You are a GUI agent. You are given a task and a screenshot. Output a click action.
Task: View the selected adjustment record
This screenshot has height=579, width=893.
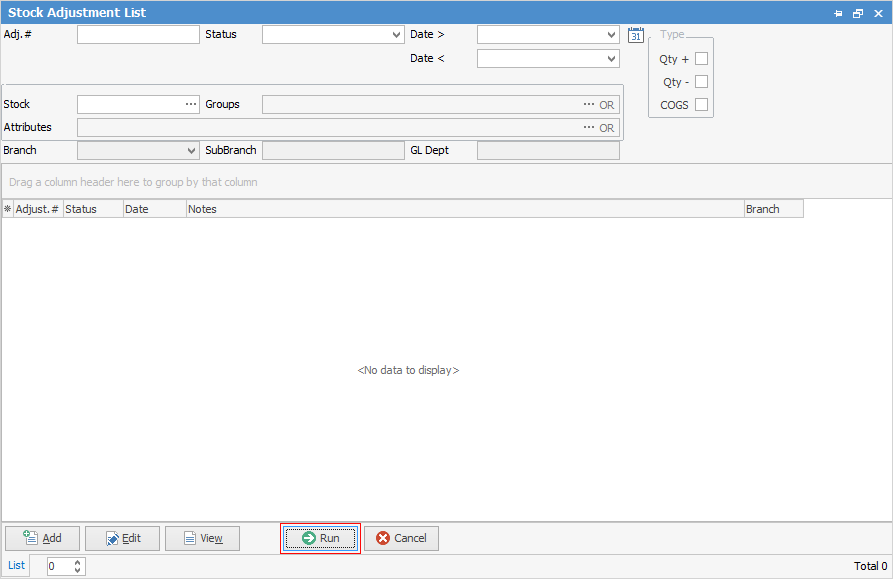pos(202,538)
